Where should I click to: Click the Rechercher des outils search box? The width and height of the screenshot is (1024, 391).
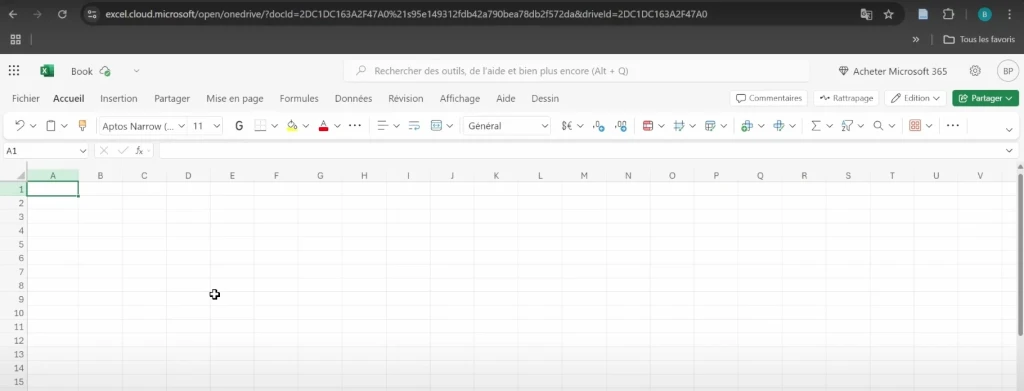[577, 71]
